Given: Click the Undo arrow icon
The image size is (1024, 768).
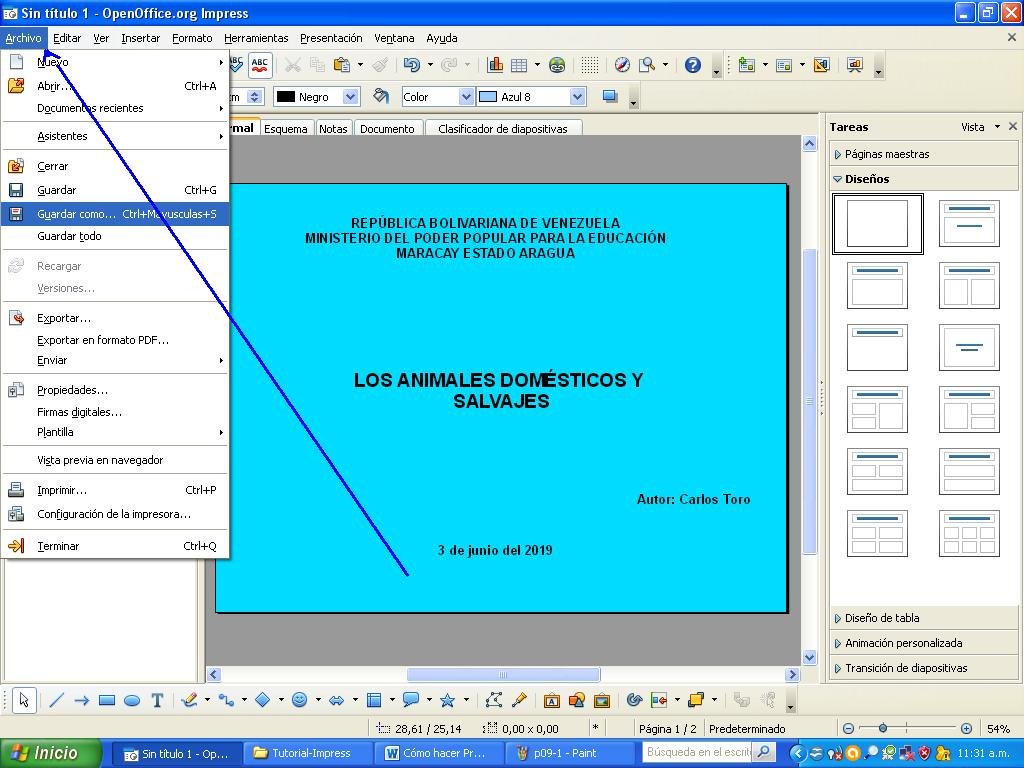Looking at the screenshot, I should pos(411,65).
